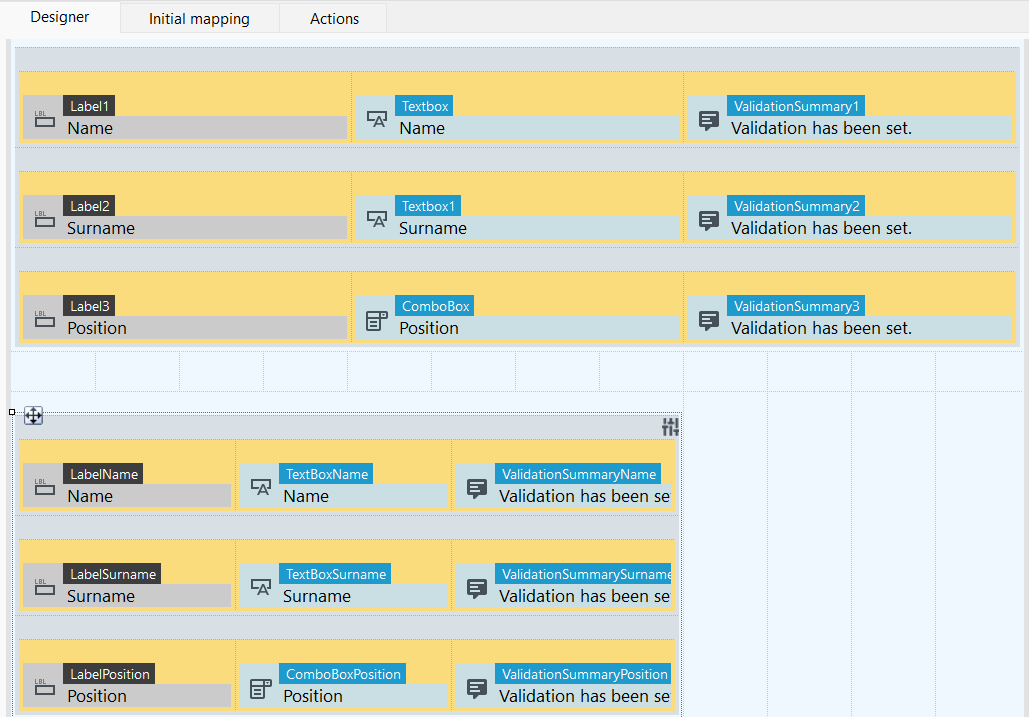Select the ValidationSummaryPosition name tag
Image resolution: width=1029 pixels, height=717 pixels.
[x=583, y=674]
